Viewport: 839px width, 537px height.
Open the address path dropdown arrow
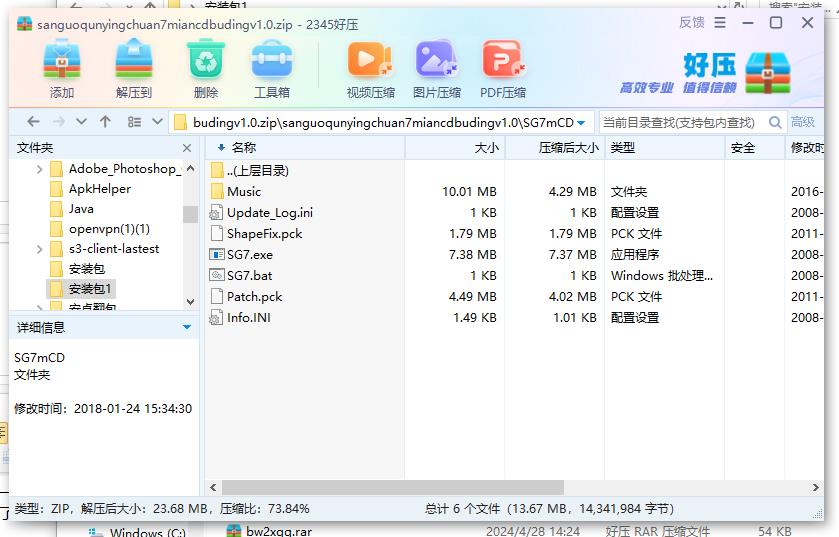(581, 123)
